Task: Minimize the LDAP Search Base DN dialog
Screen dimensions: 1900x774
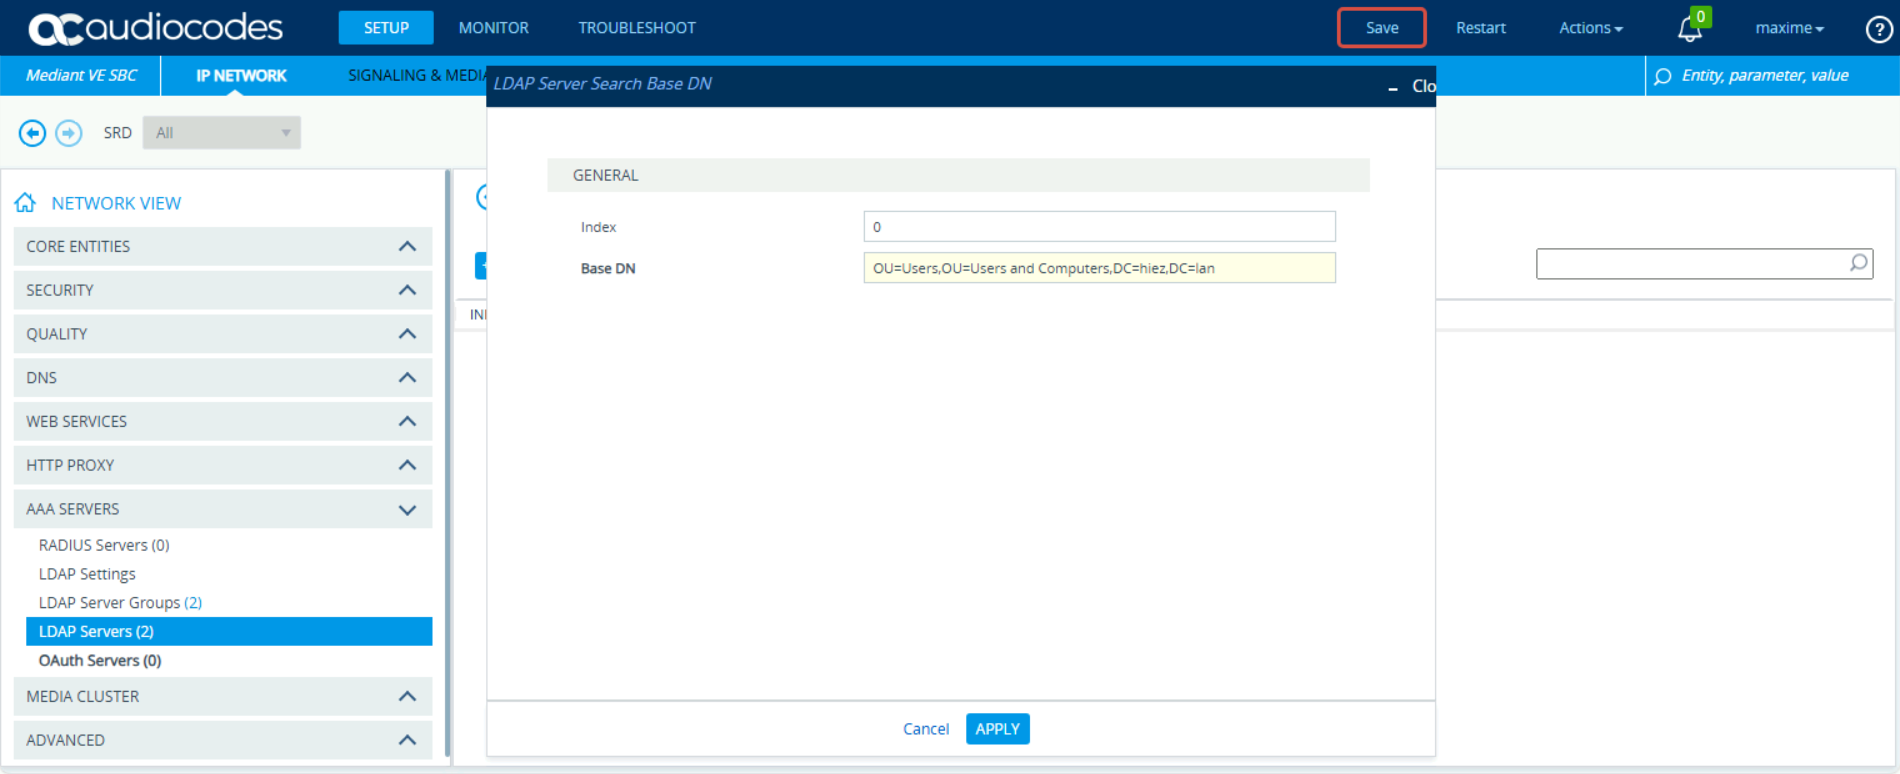Action: coord(1392,87)
